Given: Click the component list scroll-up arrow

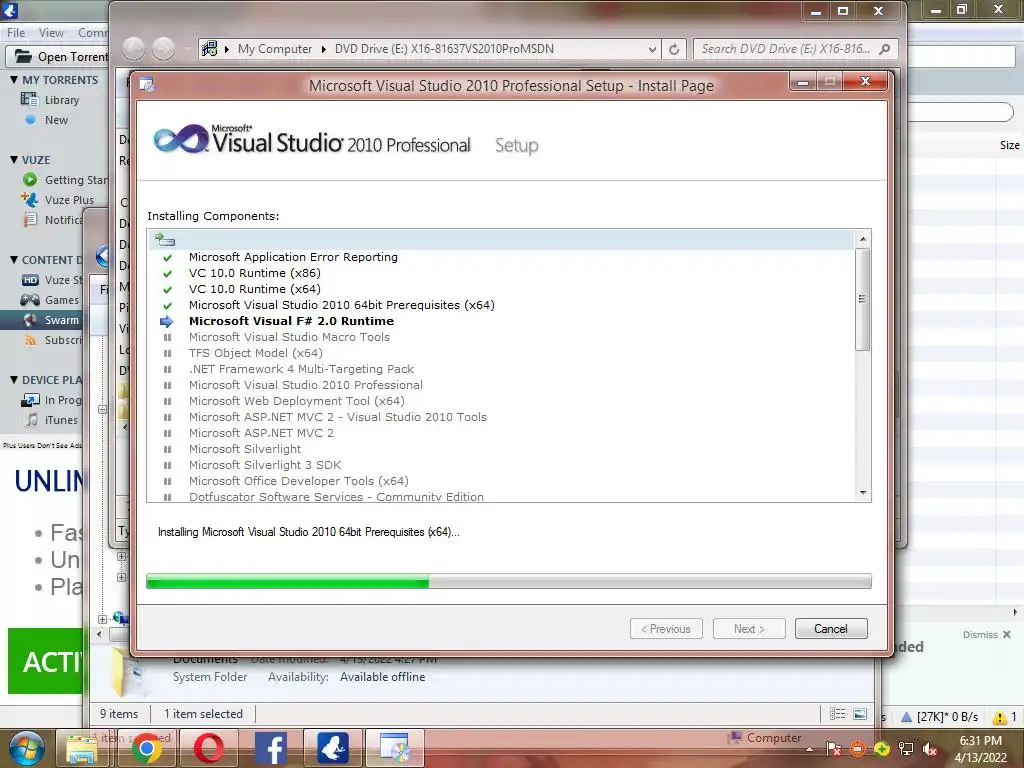Looking at the screenshot, I should pos(863,239).
